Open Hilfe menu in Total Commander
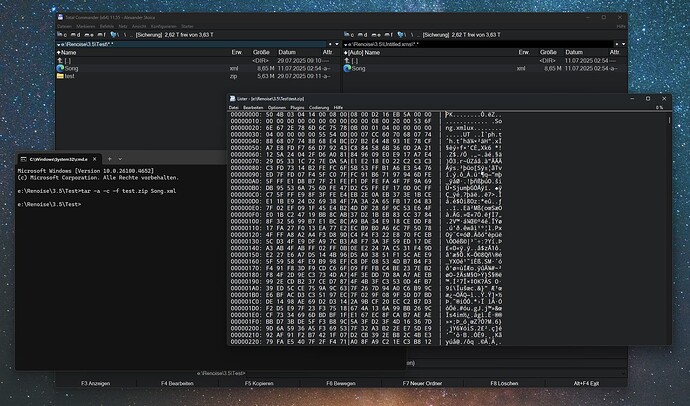Viewport: 690px width, 406px height. (x=621, y=26)
